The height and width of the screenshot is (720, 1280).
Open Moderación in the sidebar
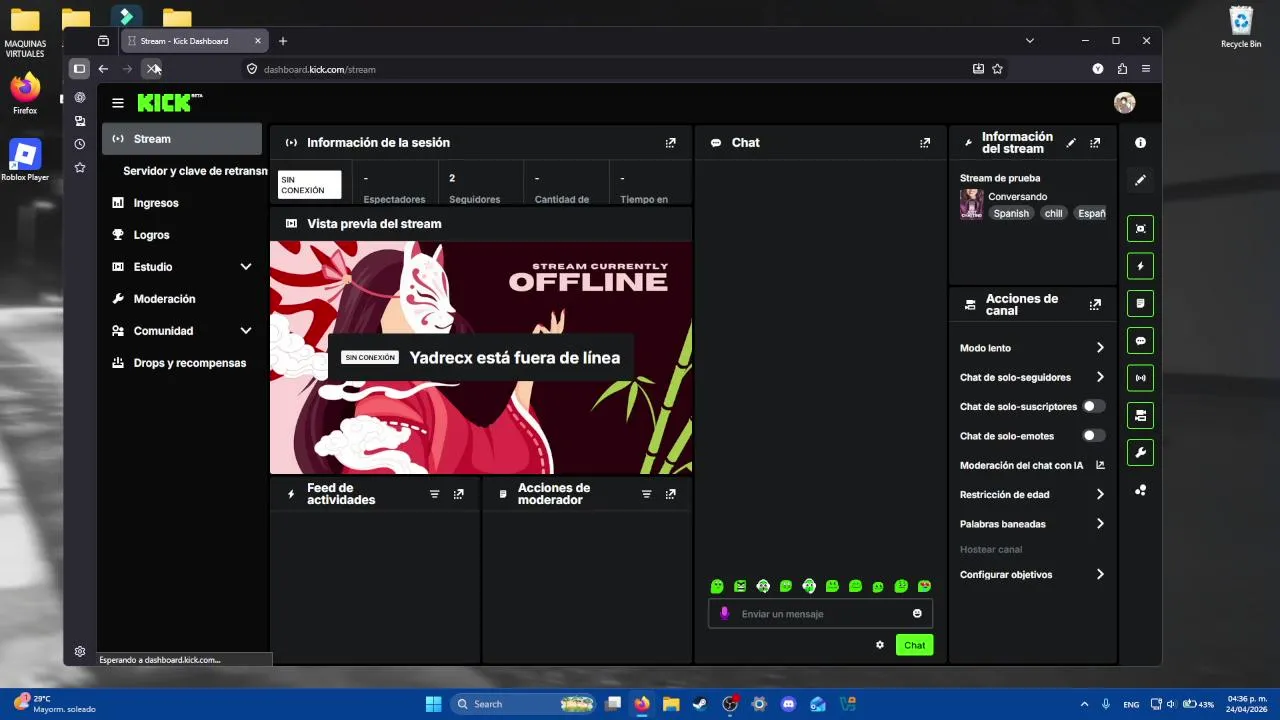(182, 299)
